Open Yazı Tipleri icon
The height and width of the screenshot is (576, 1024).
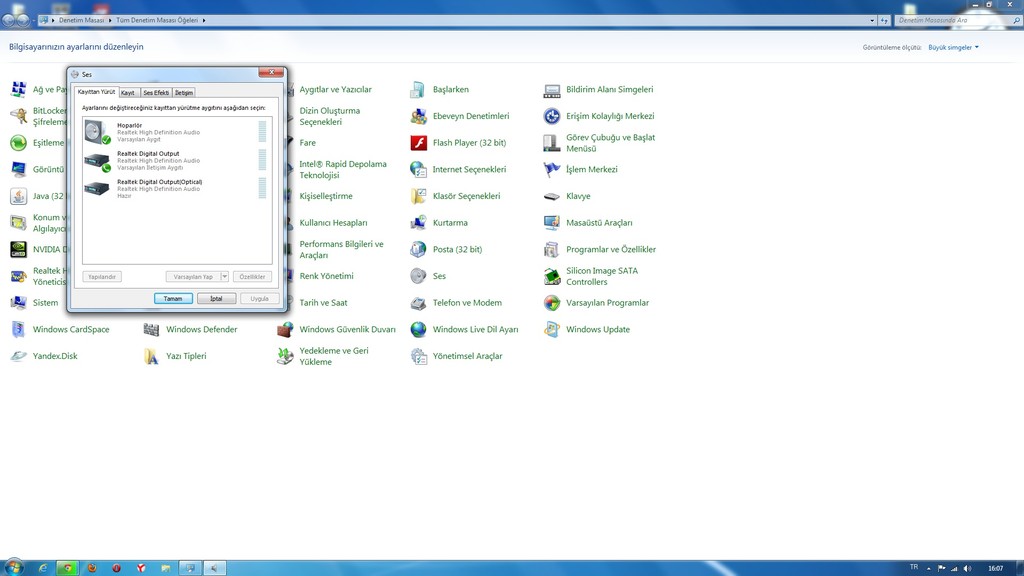coord(152,356)
